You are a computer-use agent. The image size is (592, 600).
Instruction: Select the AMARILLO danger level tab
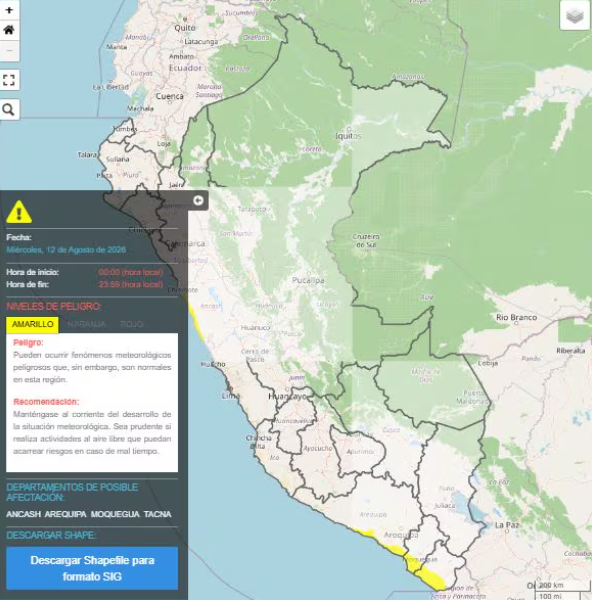click(33, 324)
